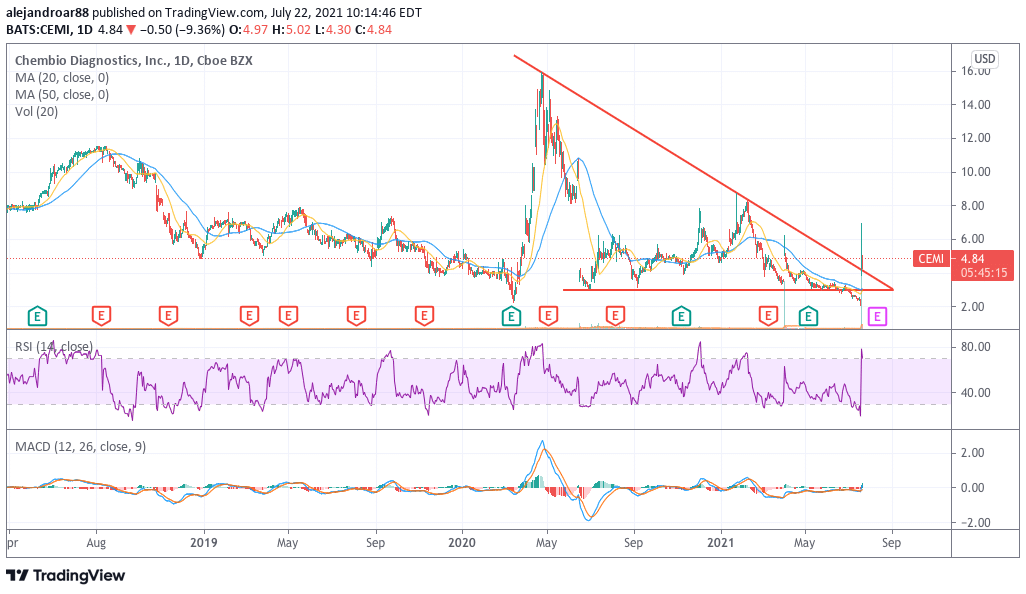Select the Chembio Diagnostics, Inc. chart title
Viewport: 1026px width, 594px height.
pyautogui.click(x=133, y=61)
